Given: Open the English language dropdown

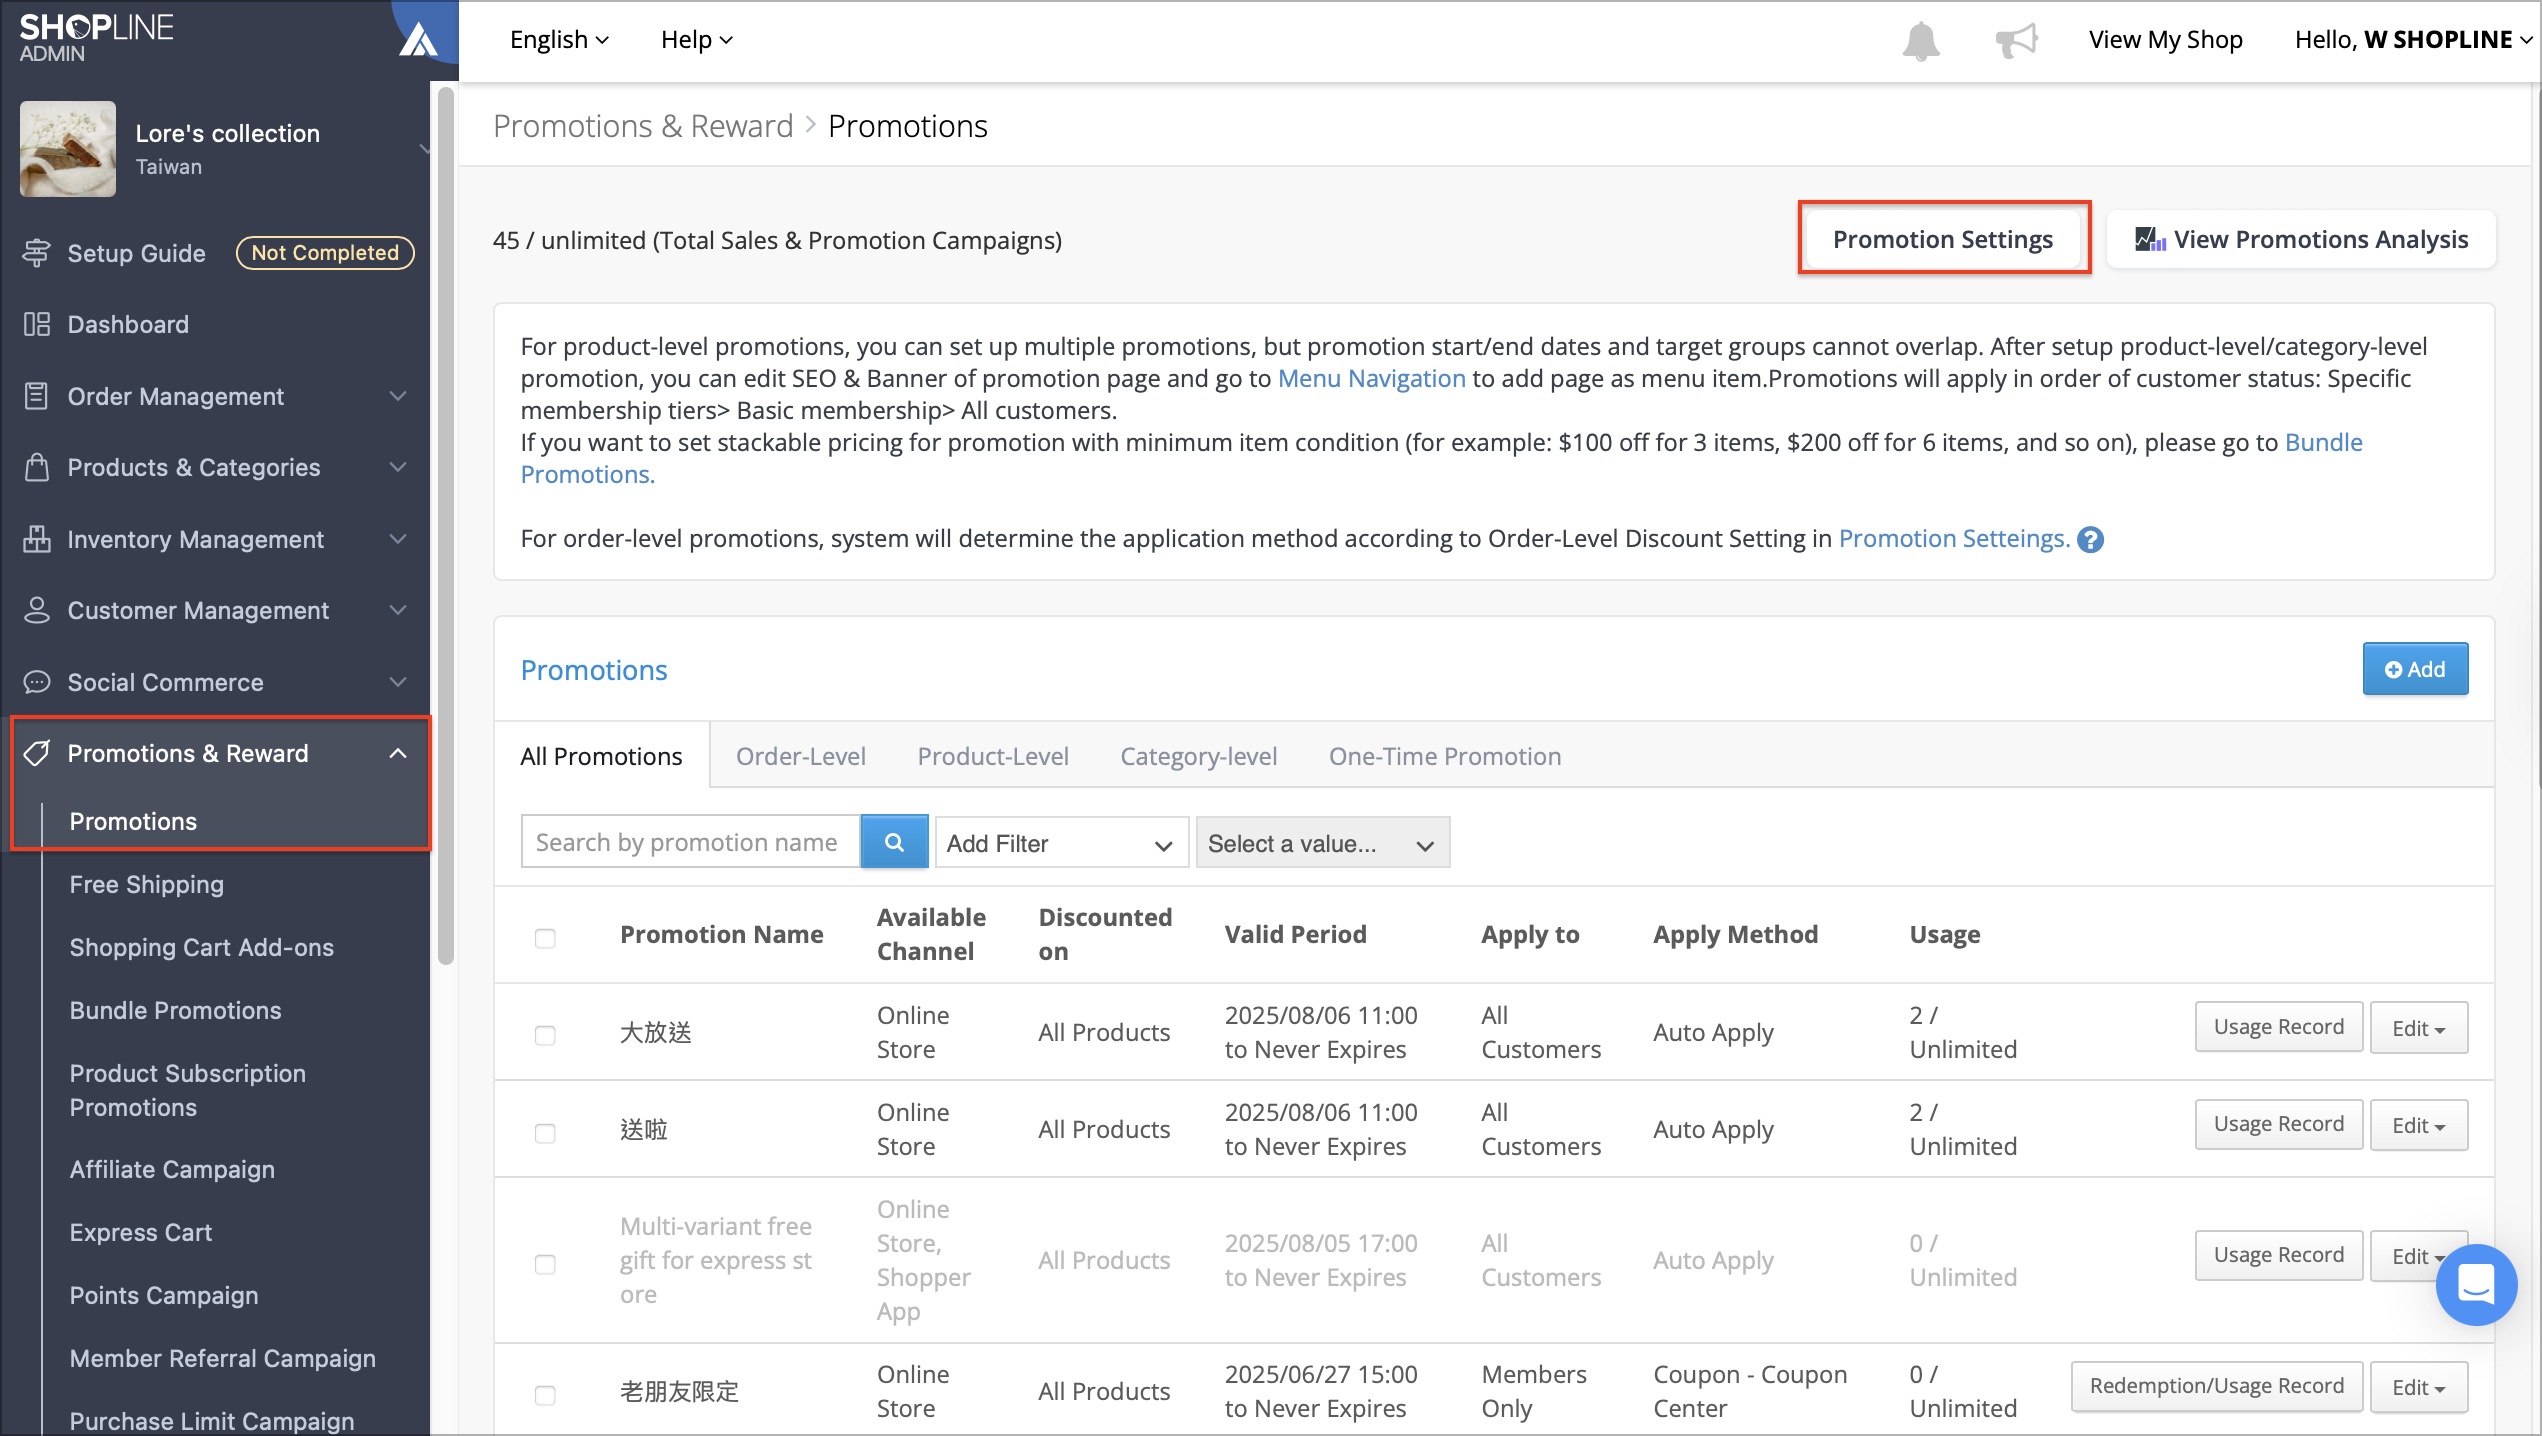Looking at the screenshot, I should coord(559,40).
